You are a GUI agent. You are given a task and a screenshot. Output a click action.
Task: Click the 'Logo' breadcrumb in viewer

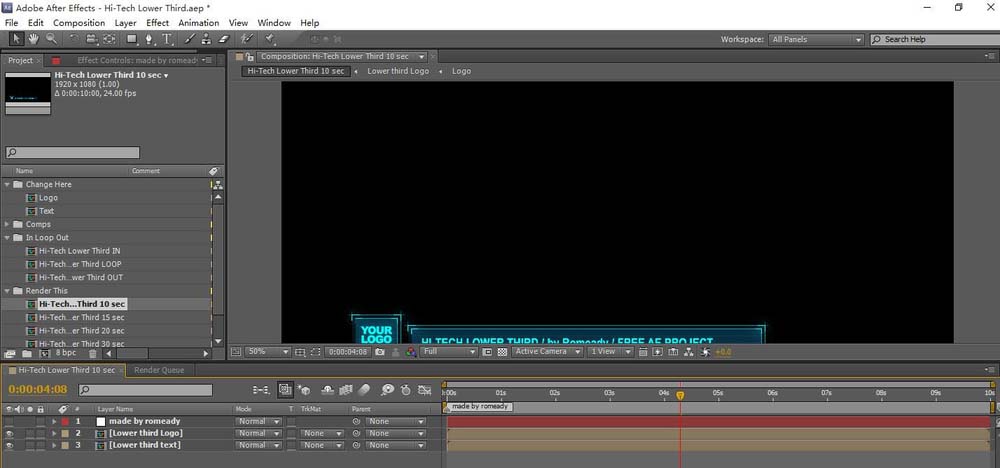tap(461, 71)
